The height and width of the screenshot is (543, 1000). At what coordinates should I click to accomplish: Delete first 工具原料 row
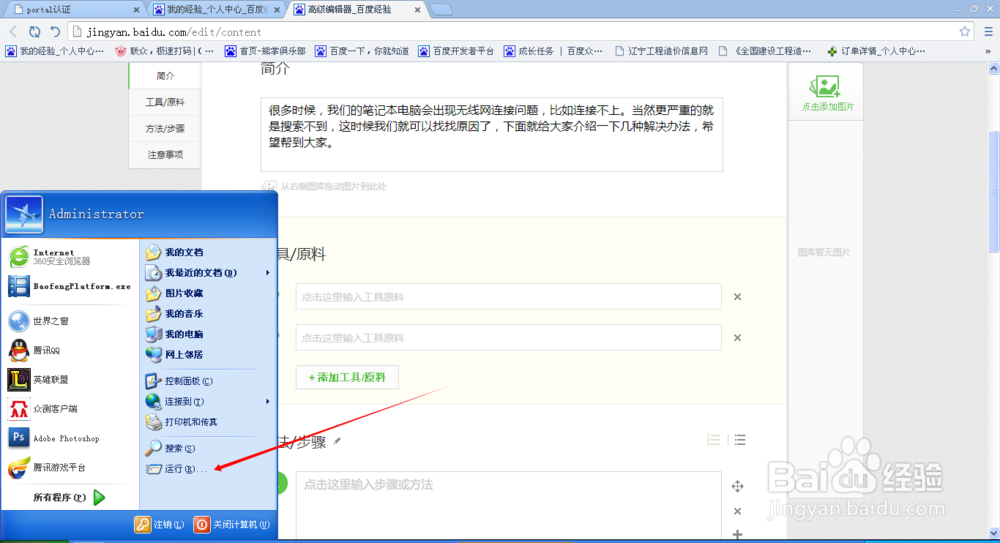(737, 297)
